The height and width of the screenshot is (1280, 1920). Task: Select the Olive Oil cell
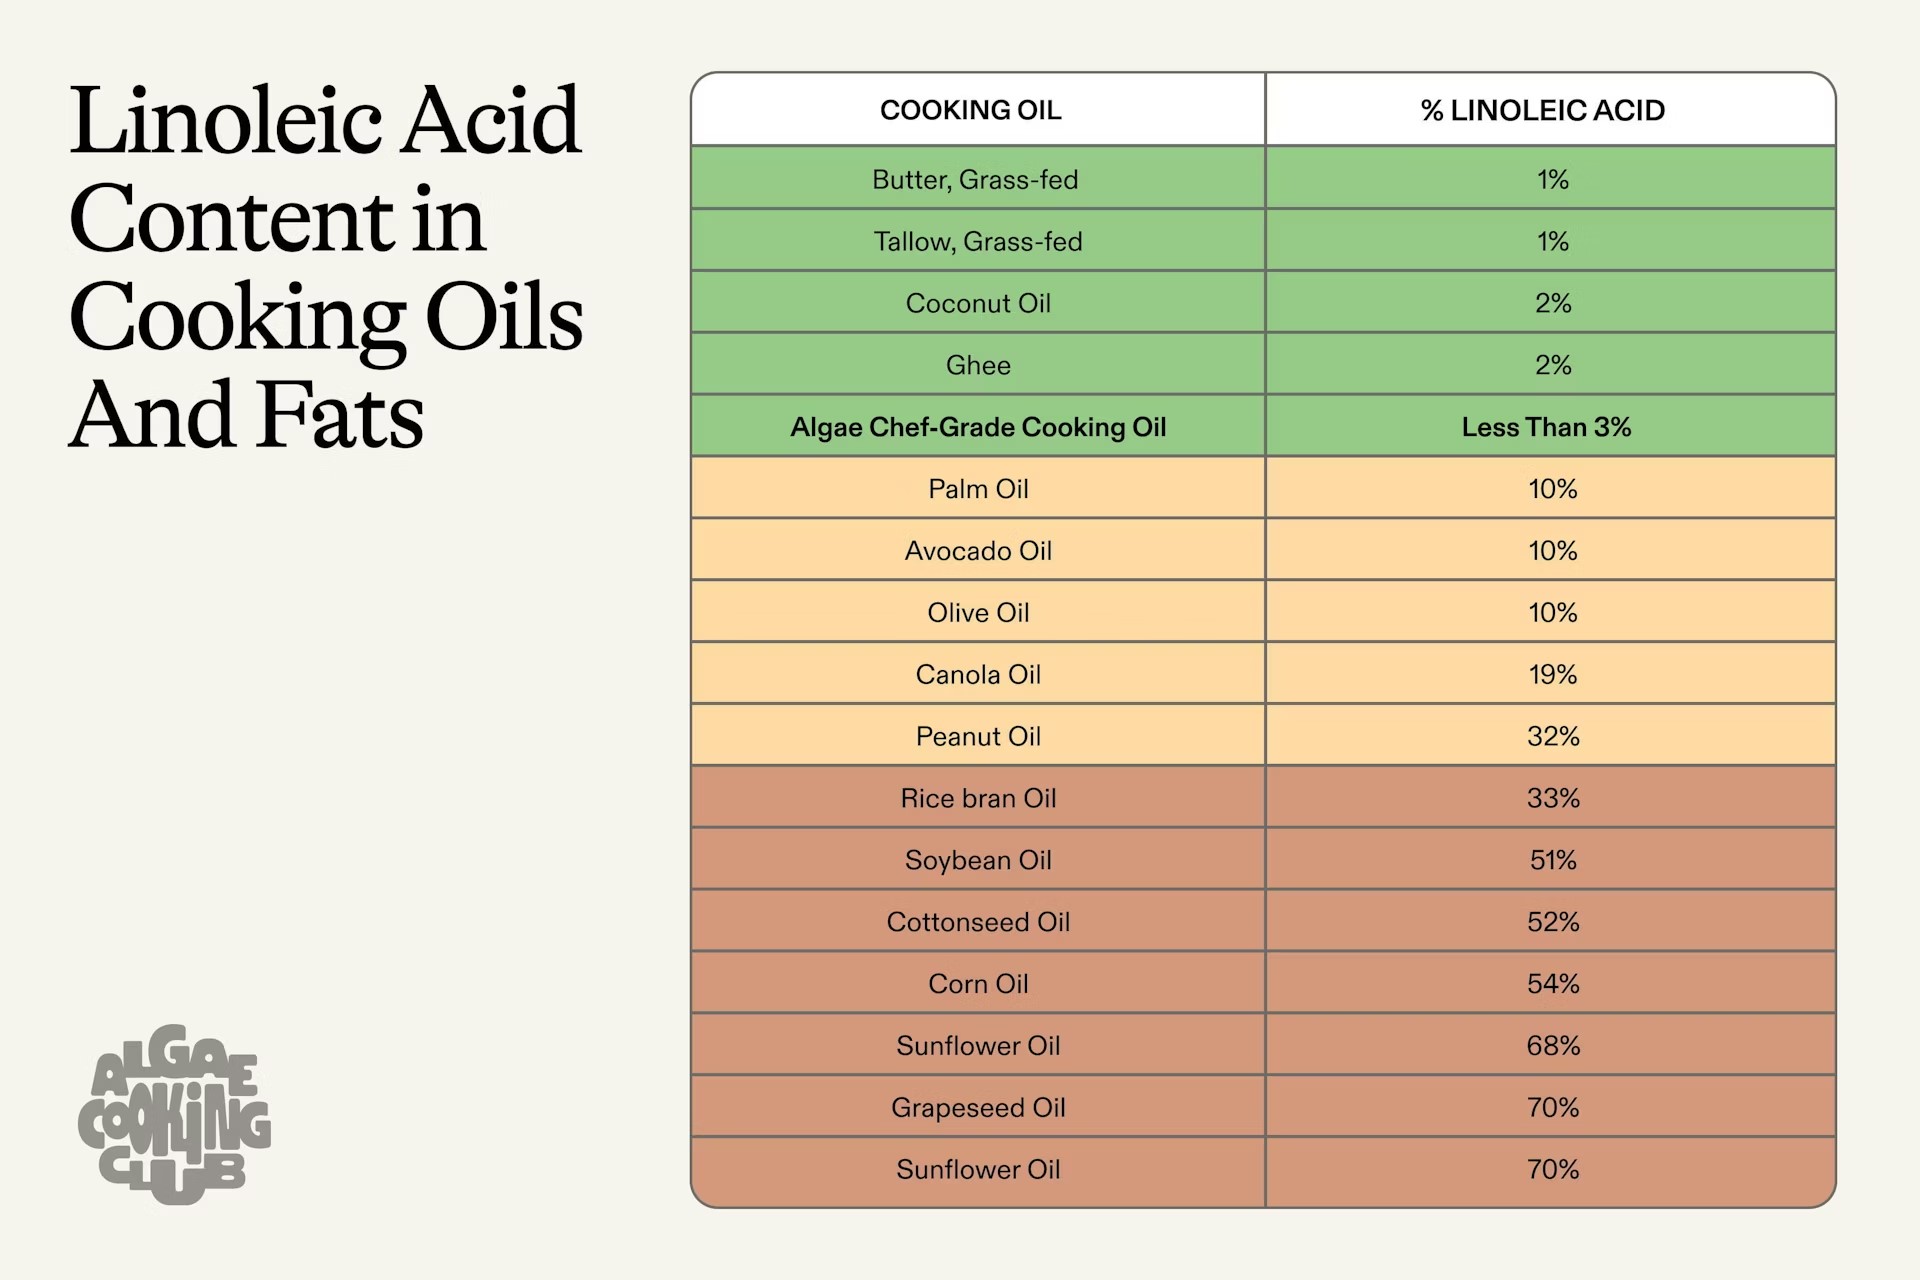click(x=977, y=613)
